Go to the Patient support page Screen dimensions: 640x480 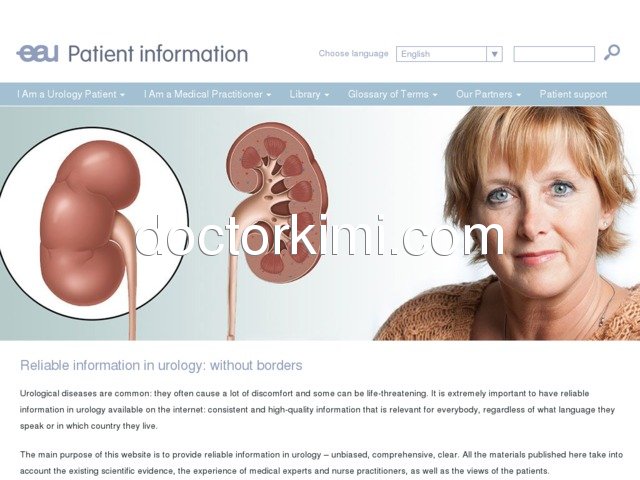pos(573,94)
